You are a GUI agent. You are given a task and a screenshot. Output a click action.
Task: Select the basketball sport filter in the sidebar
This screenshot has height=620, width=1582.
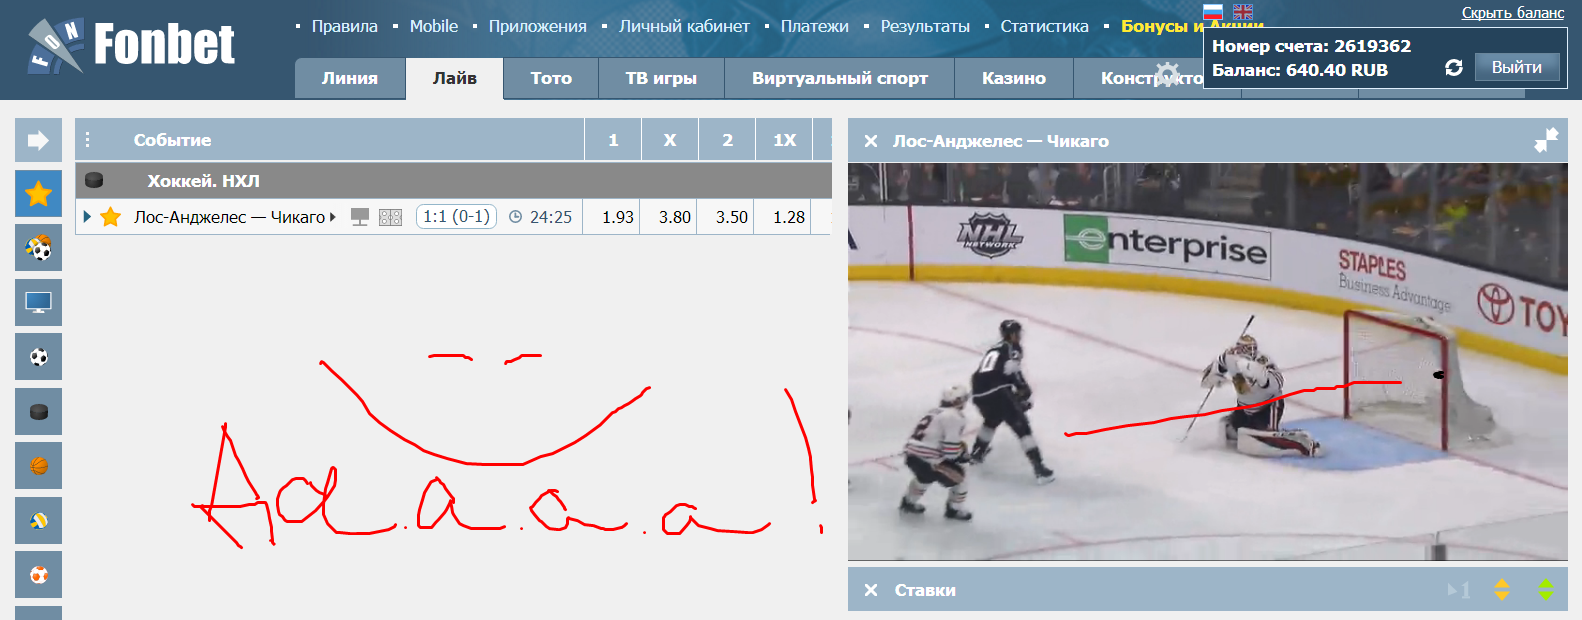38,466
